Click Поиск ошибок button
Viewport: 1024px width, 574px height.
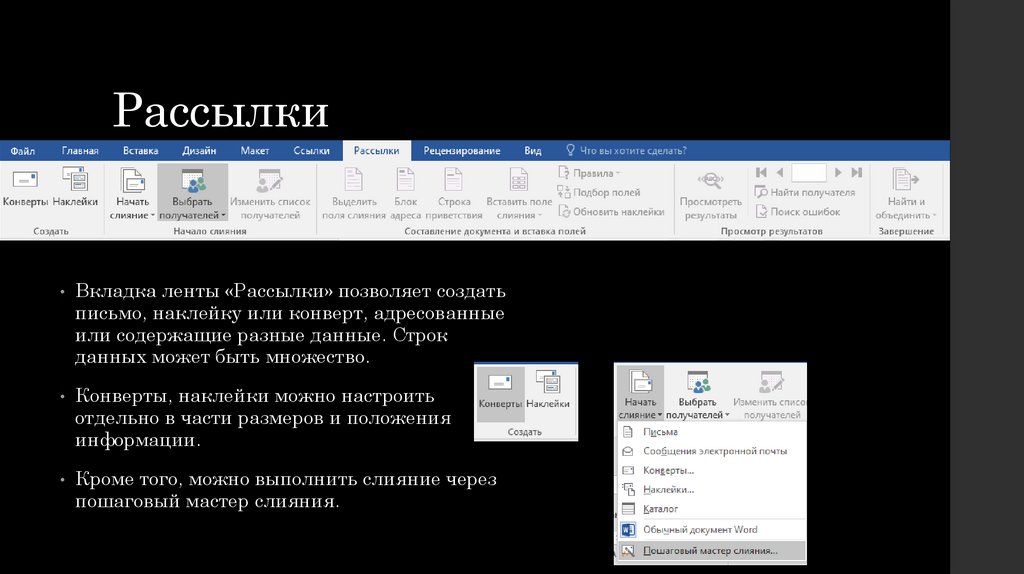[x=797, y=212]
